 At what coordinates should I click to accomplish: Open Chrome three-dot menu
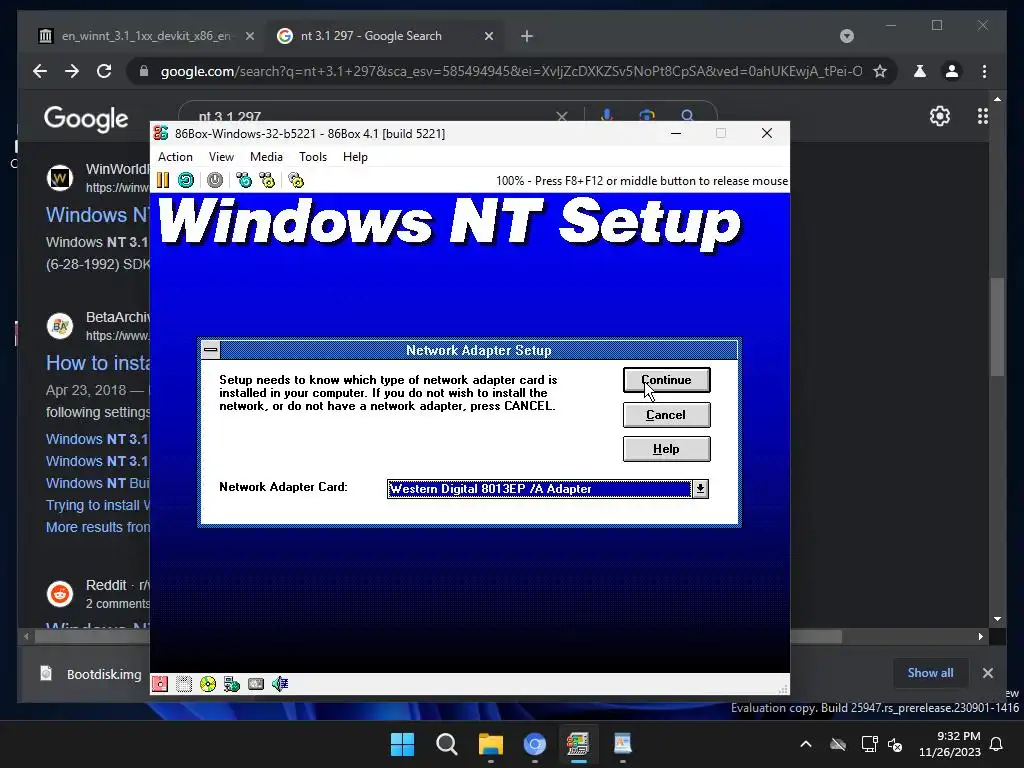tap(984, 71)
